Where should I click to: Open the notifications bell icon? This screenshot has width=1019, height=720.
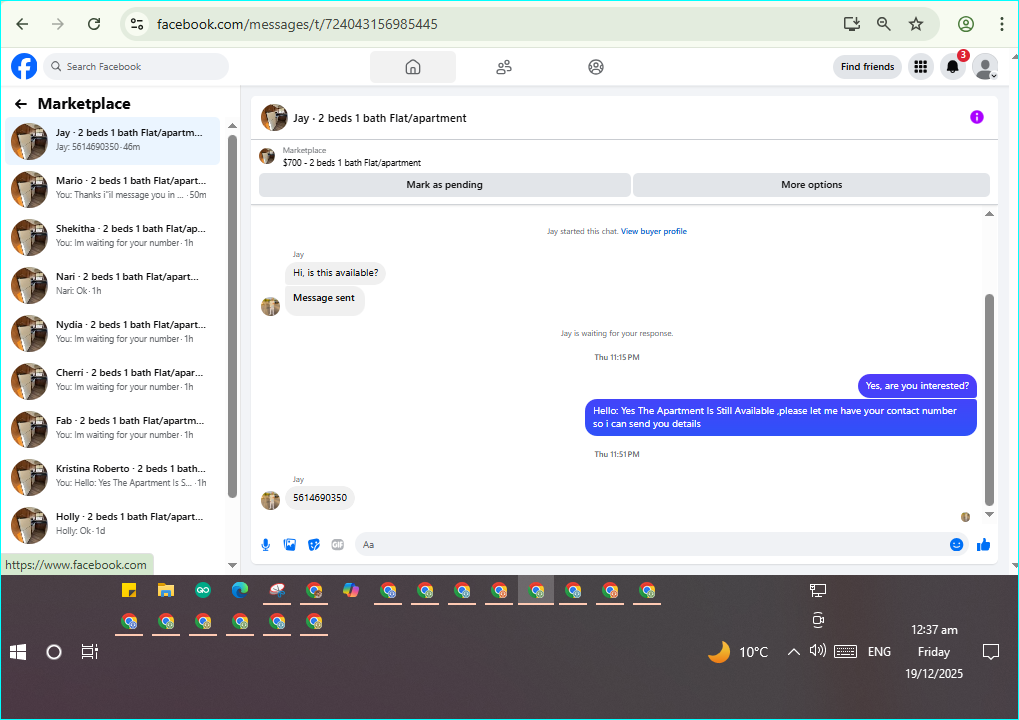[953, 66]
